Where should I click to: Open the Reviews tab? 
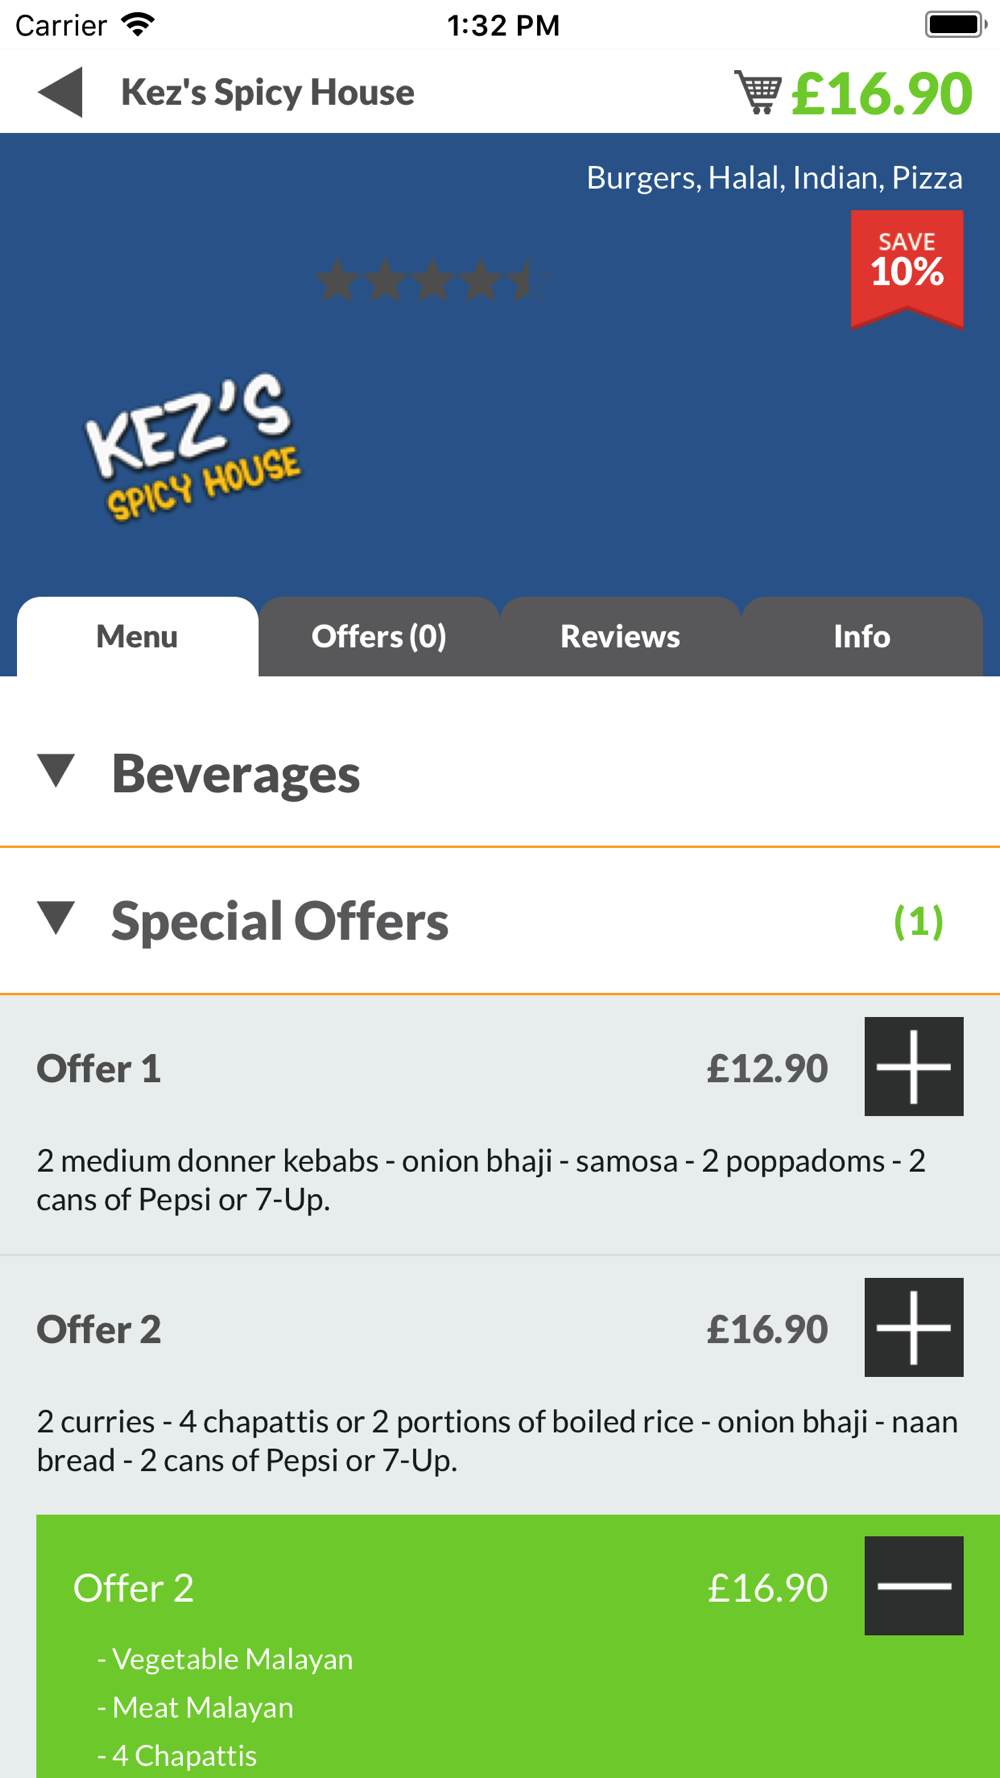coord(620,637)
